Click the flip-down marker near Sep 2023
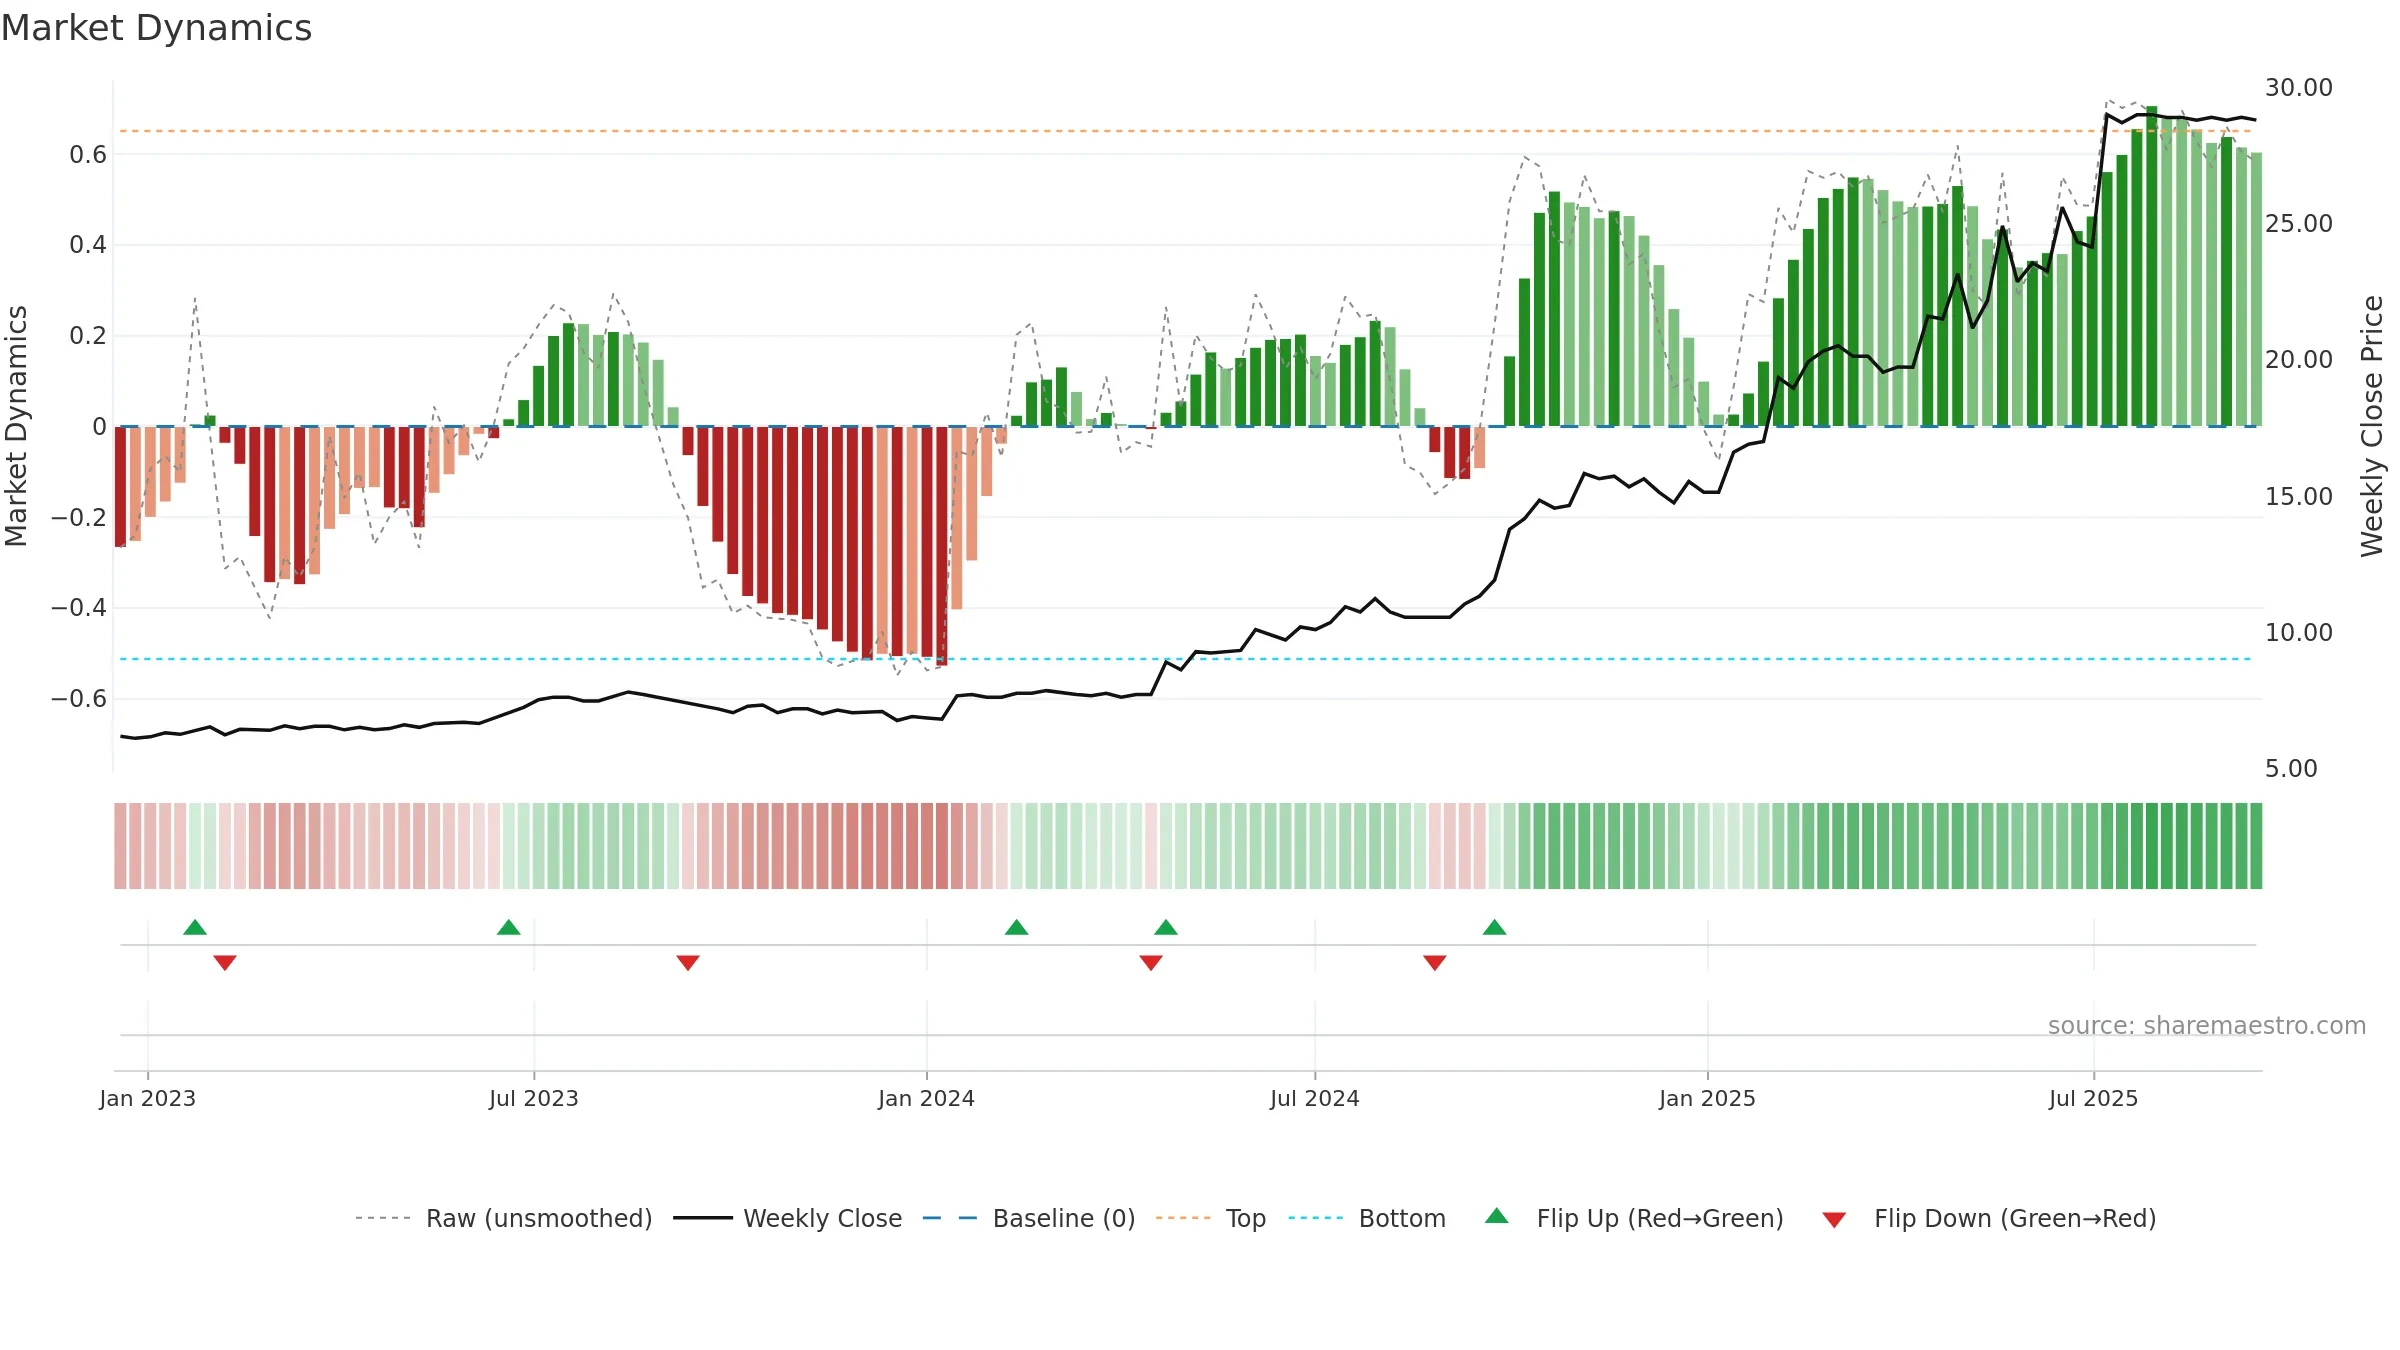Viewport: 2400px width, 1350px height. click(x=688, y=963)
